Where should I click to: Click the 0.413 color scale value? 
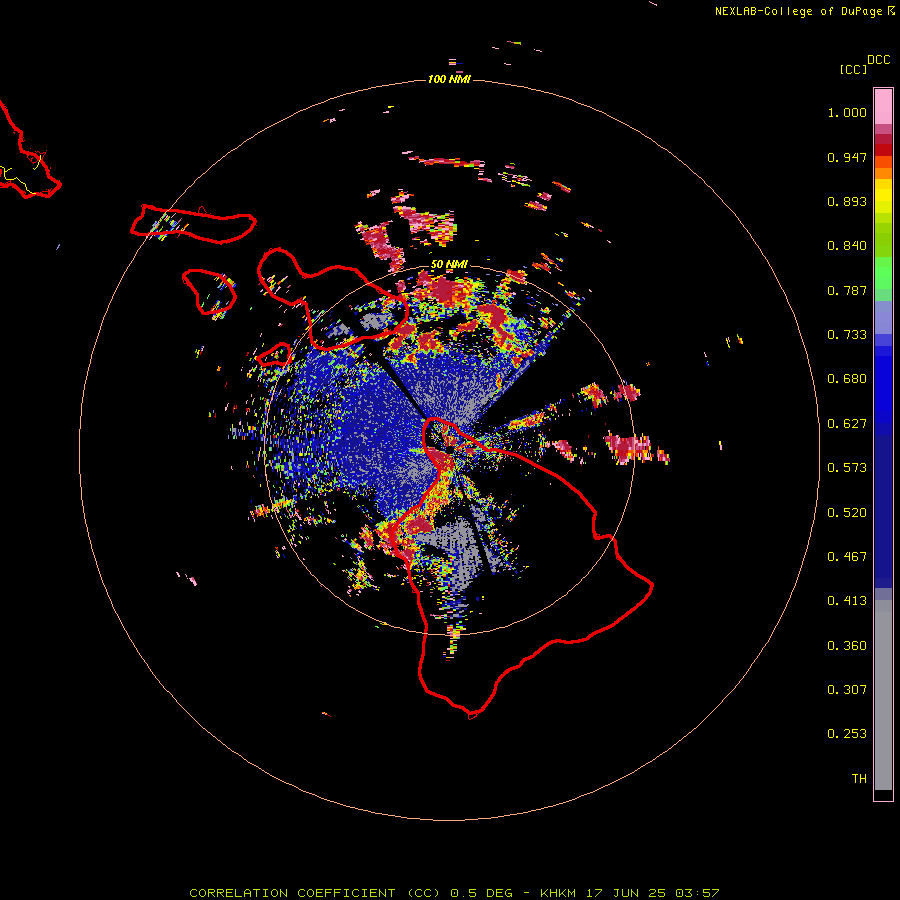847,601
